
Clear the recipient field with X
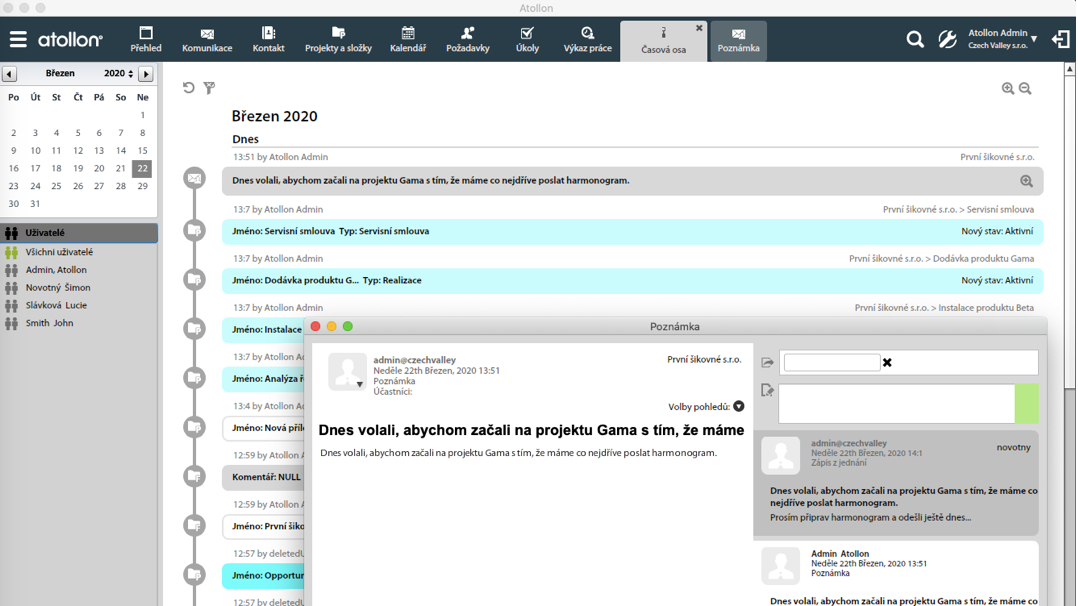coord(887,363)
